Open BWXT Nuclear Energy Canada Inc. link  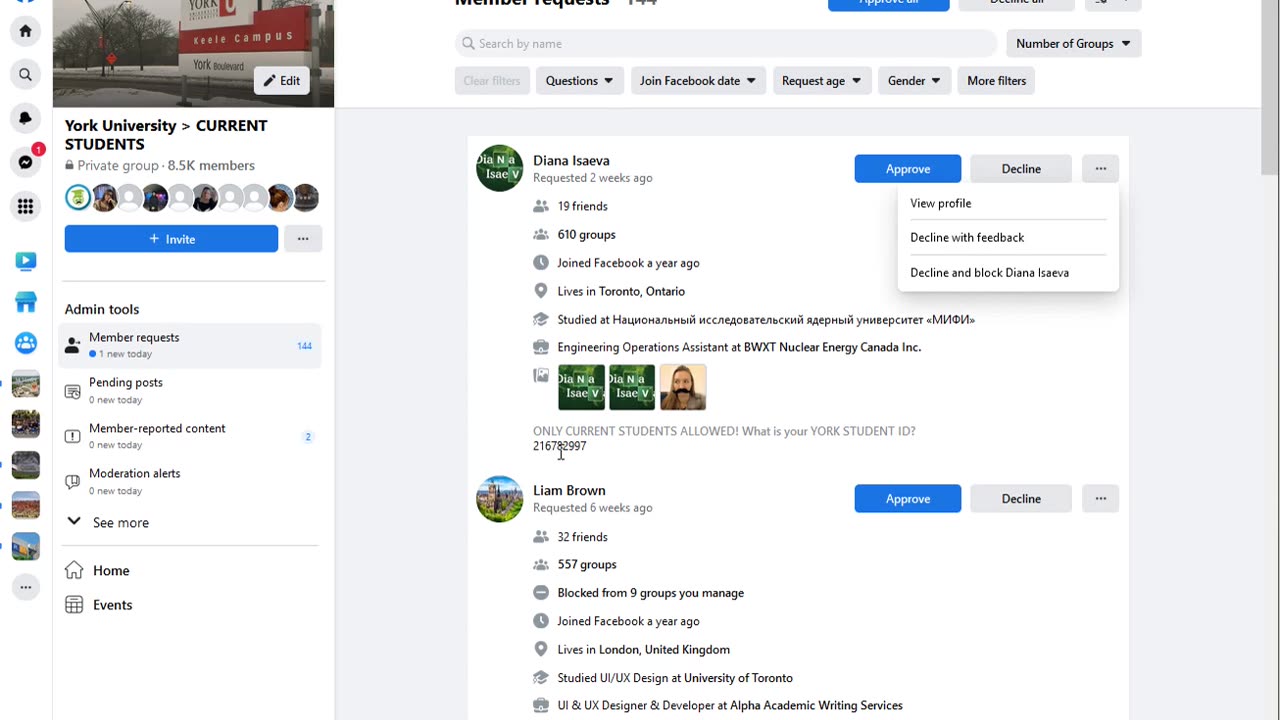tap(832, 348)
